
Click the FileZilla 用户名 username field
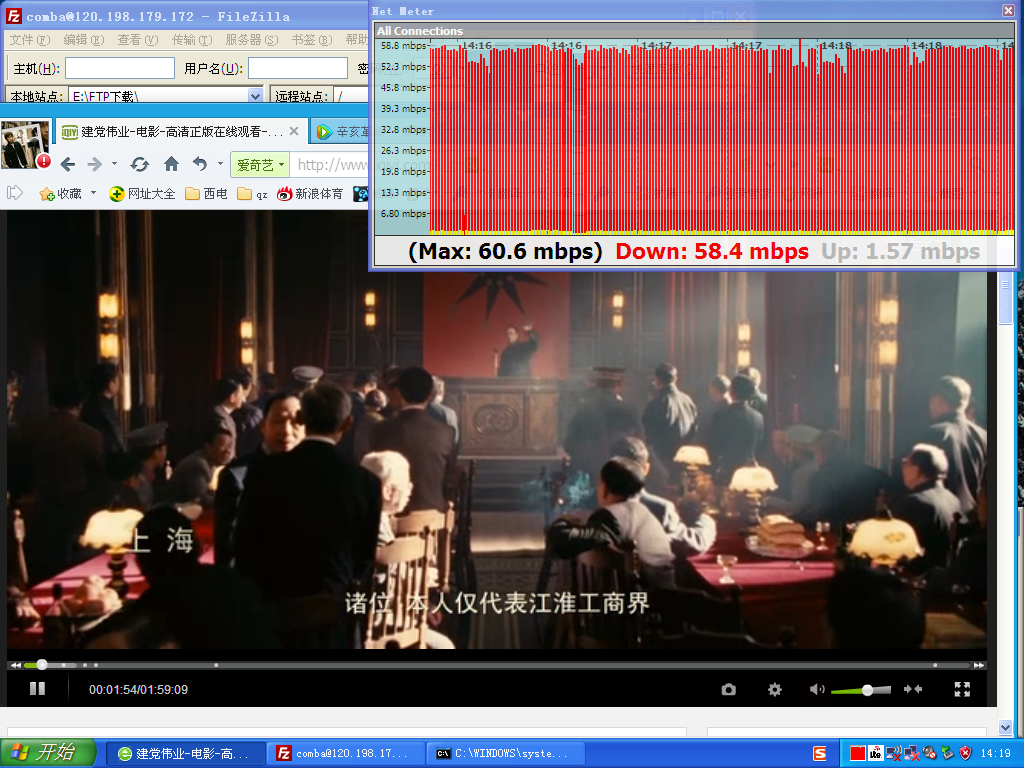(x=298, y=68)
